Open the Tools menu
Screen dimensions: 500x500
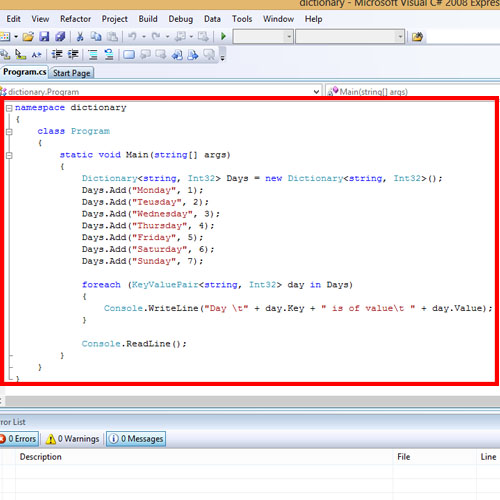point(242,19)
